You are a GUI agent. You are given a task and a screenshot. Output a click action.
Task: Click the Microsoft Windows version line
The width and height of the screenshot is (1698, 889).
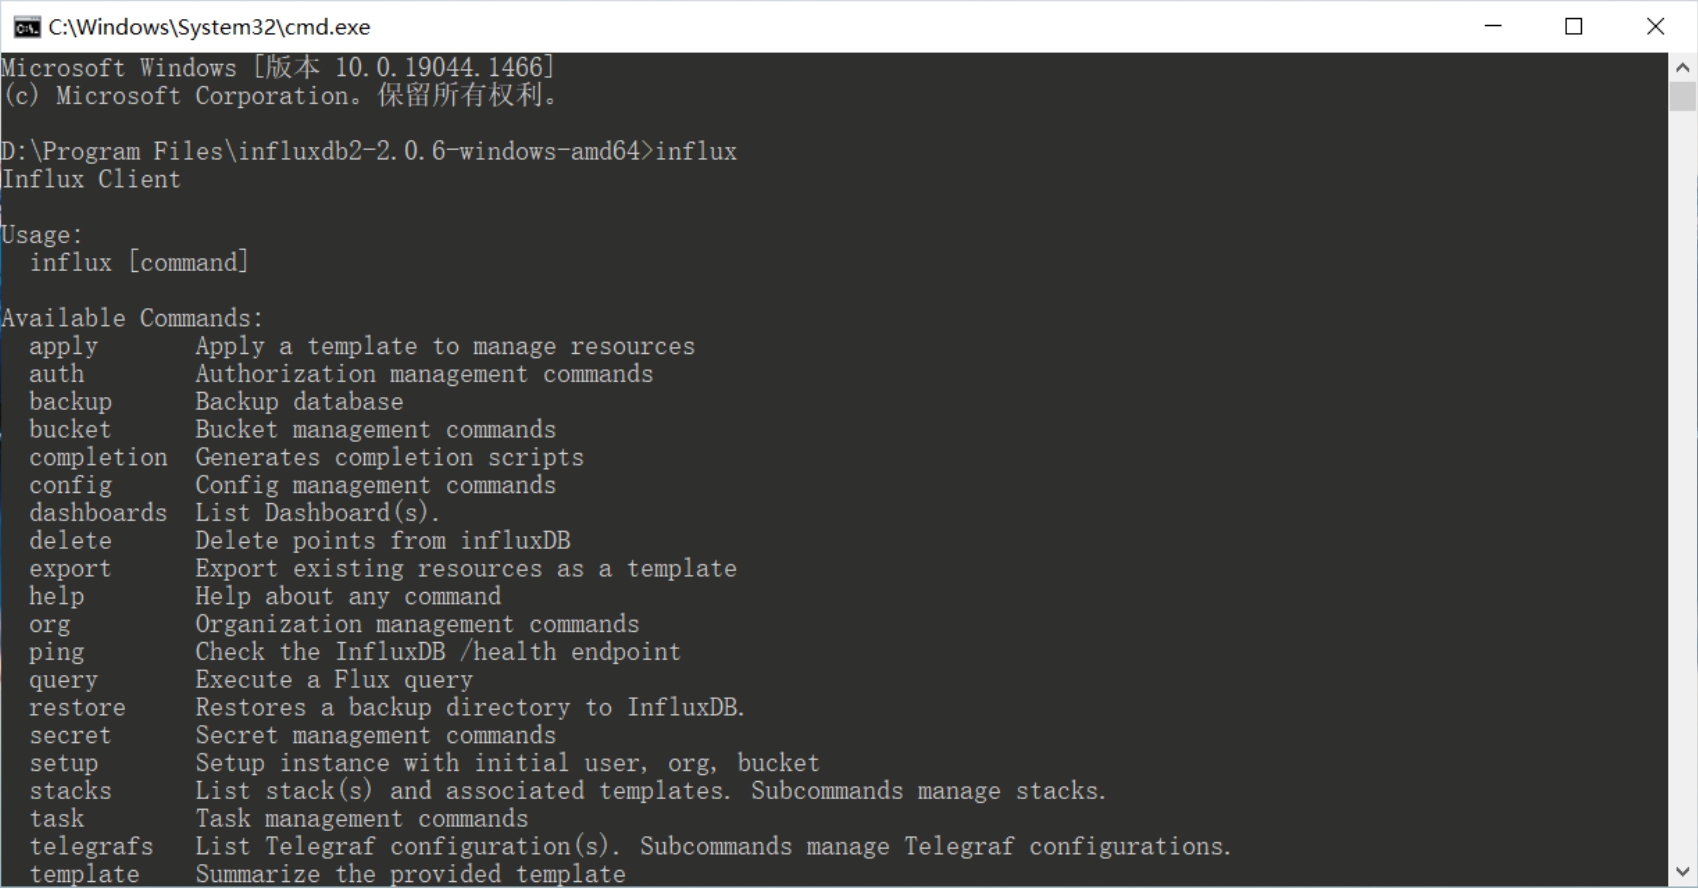click(277, 68)
